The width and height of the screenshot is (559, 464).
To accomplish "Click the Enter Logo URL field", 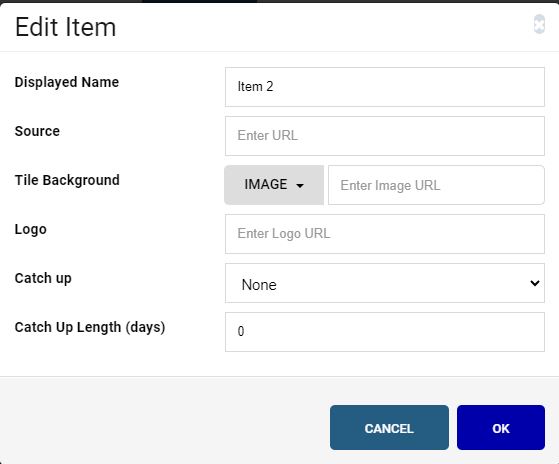I will [385, 234].
